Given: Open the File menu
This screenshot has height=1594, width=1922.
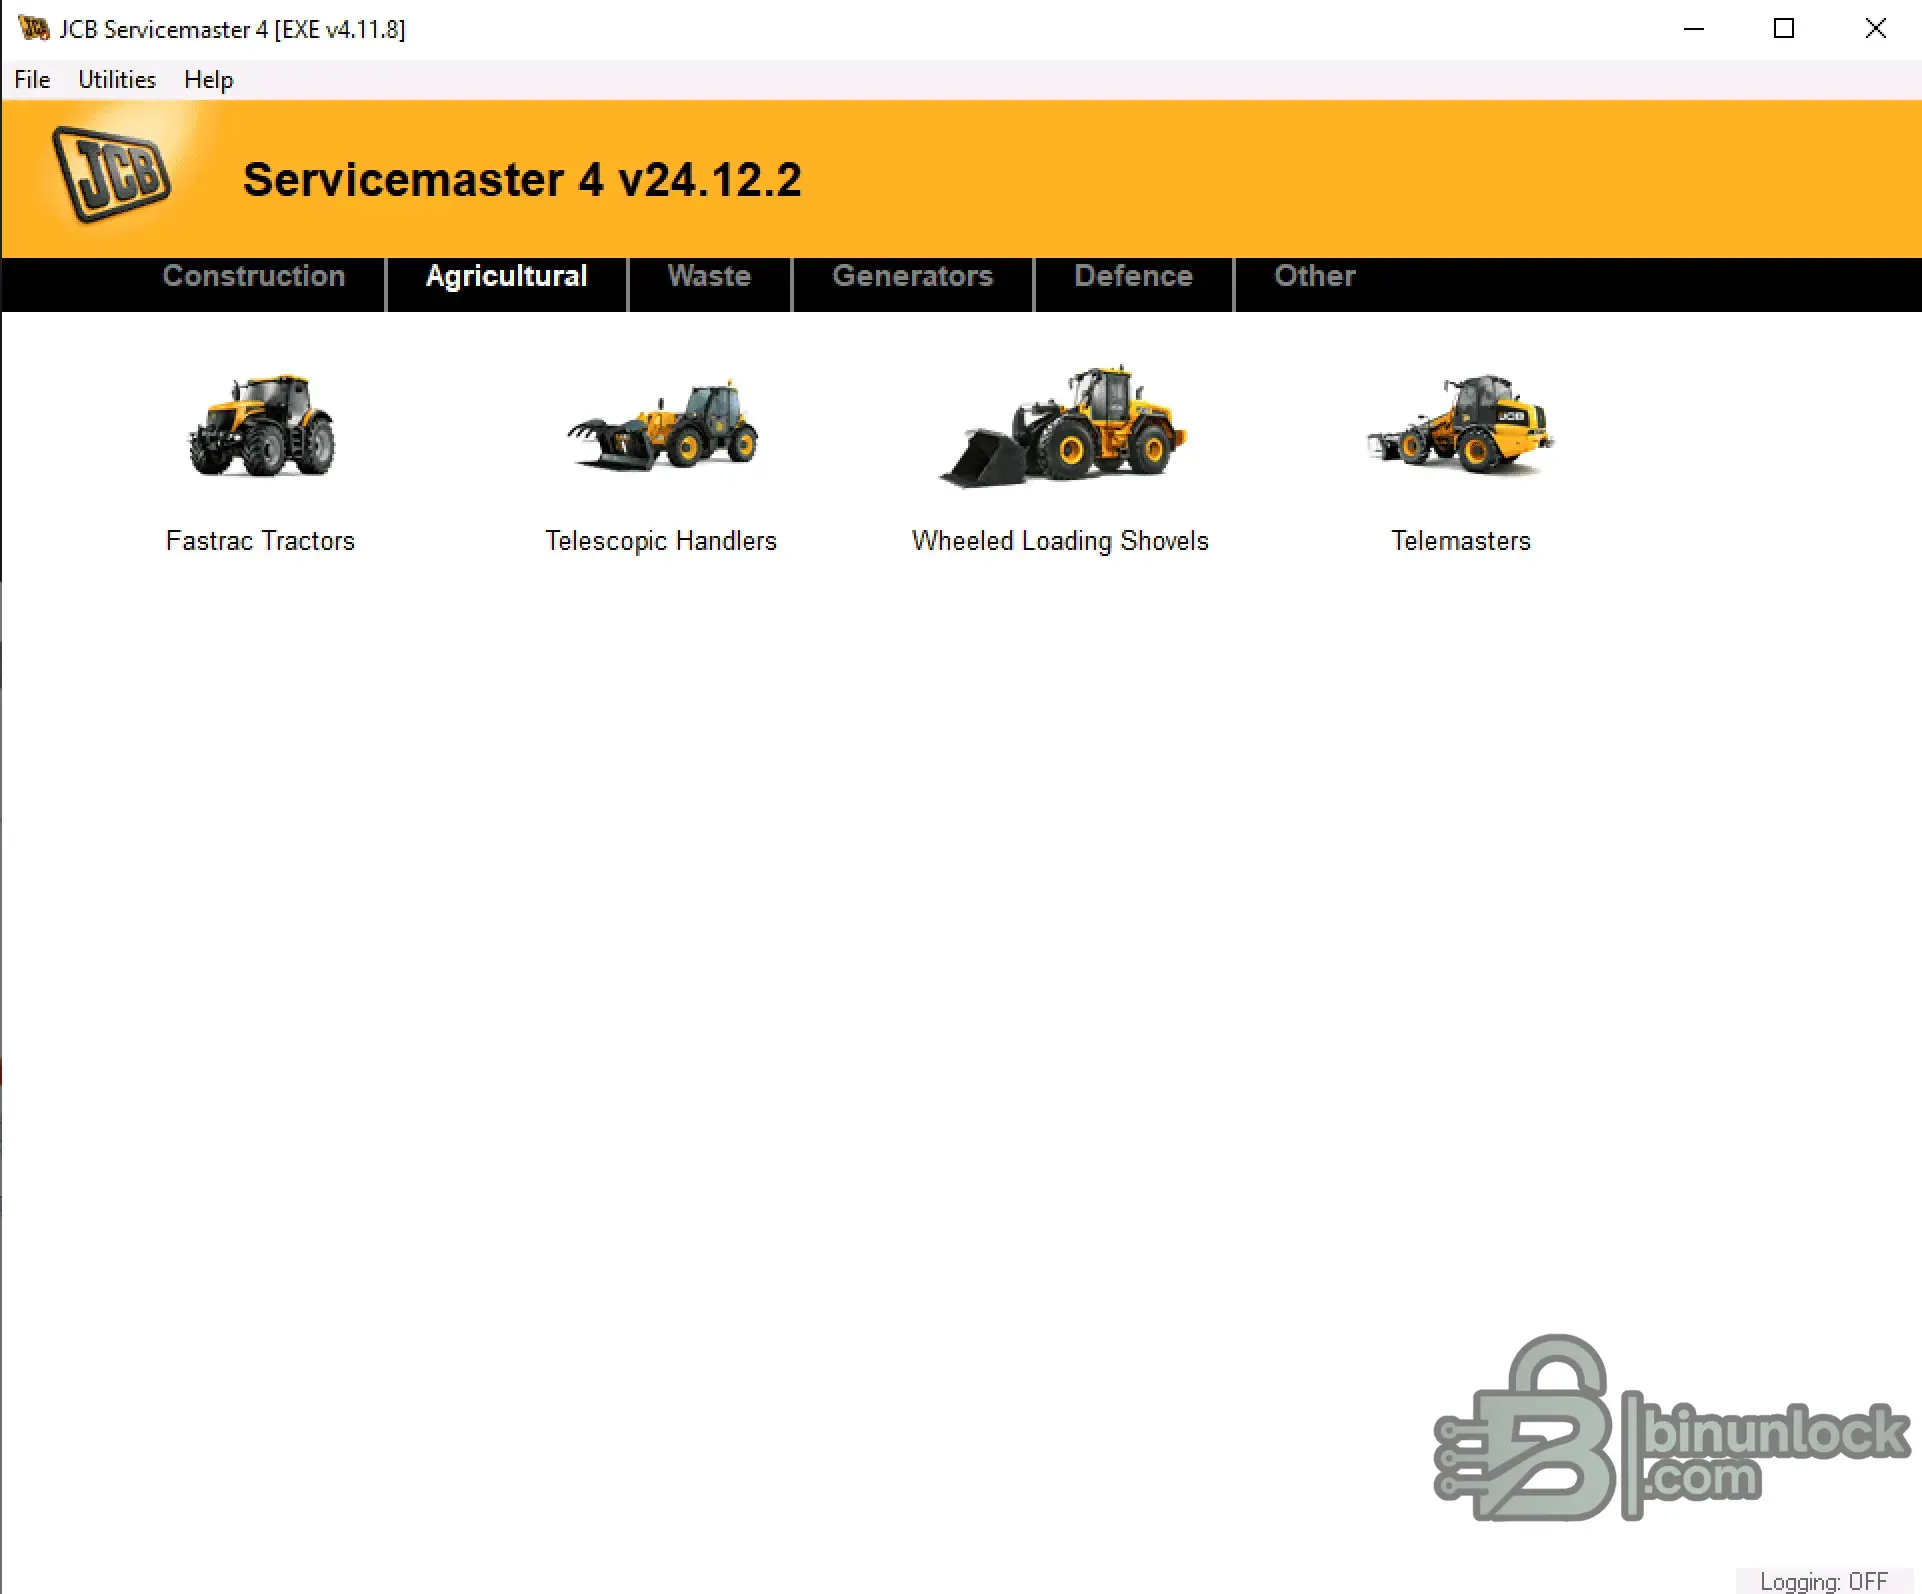Looking at the screenshot, I should (x=32, y=80).
